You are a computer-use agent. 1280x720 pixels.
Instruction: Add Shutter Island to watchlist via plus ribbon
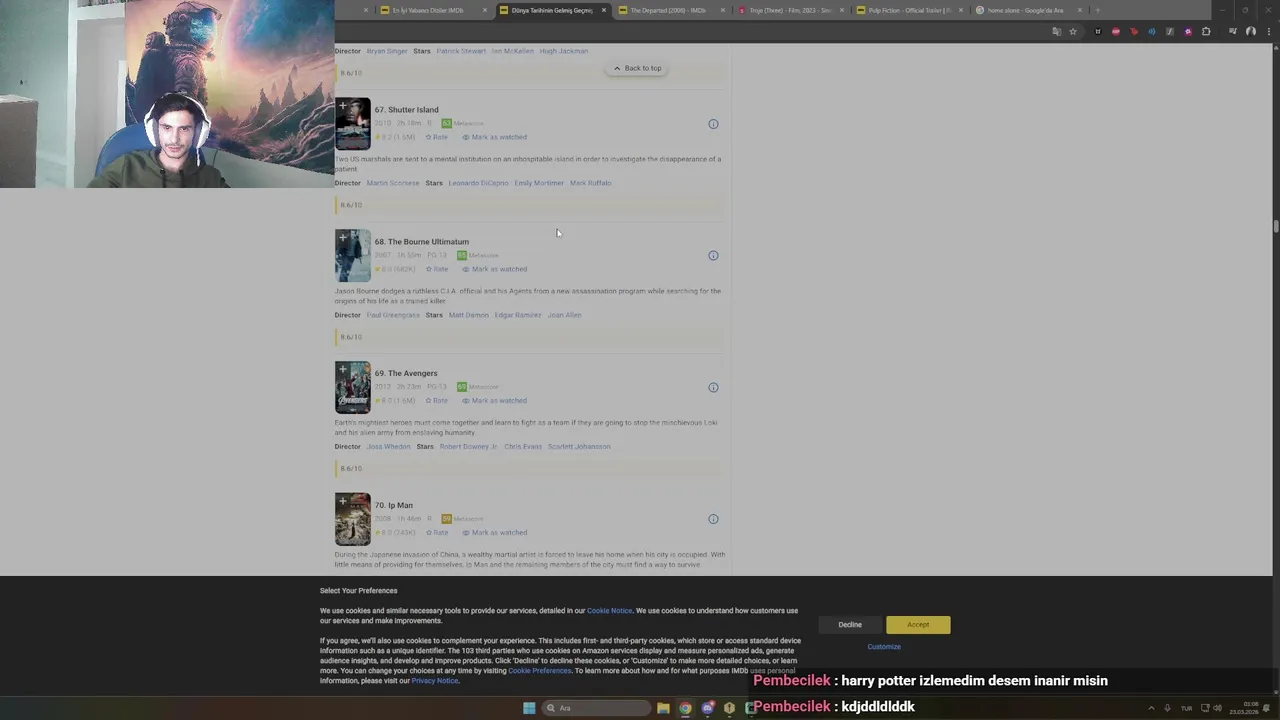(342, 105)
